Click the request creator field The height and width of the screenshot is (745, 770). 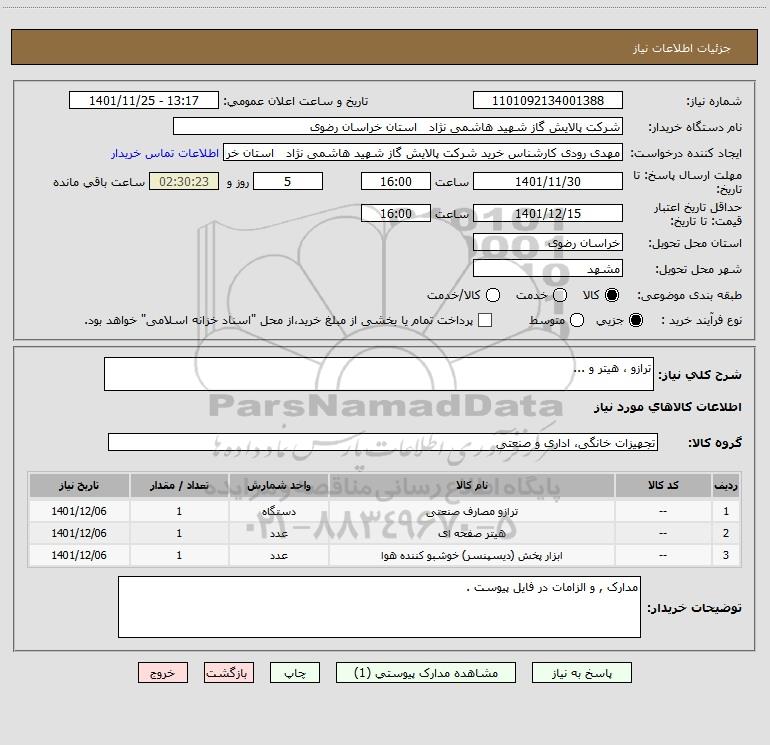(x=423, y=153)
